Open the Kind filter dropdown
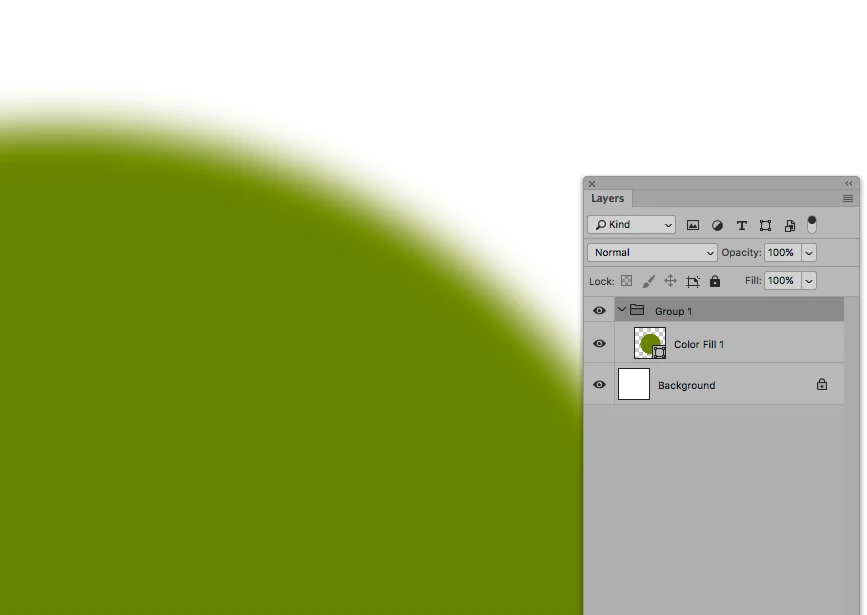 (631, 225)
